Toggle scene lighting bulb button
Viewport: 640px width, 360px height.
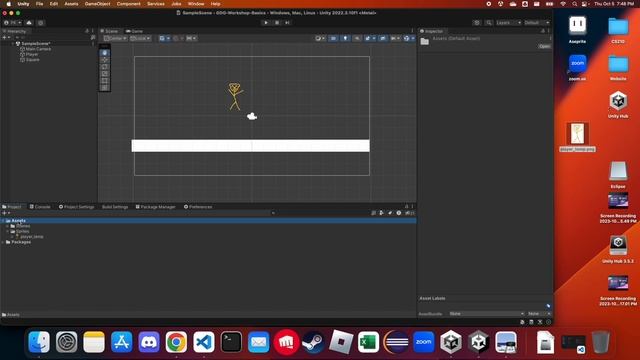[x=345, y=38]
